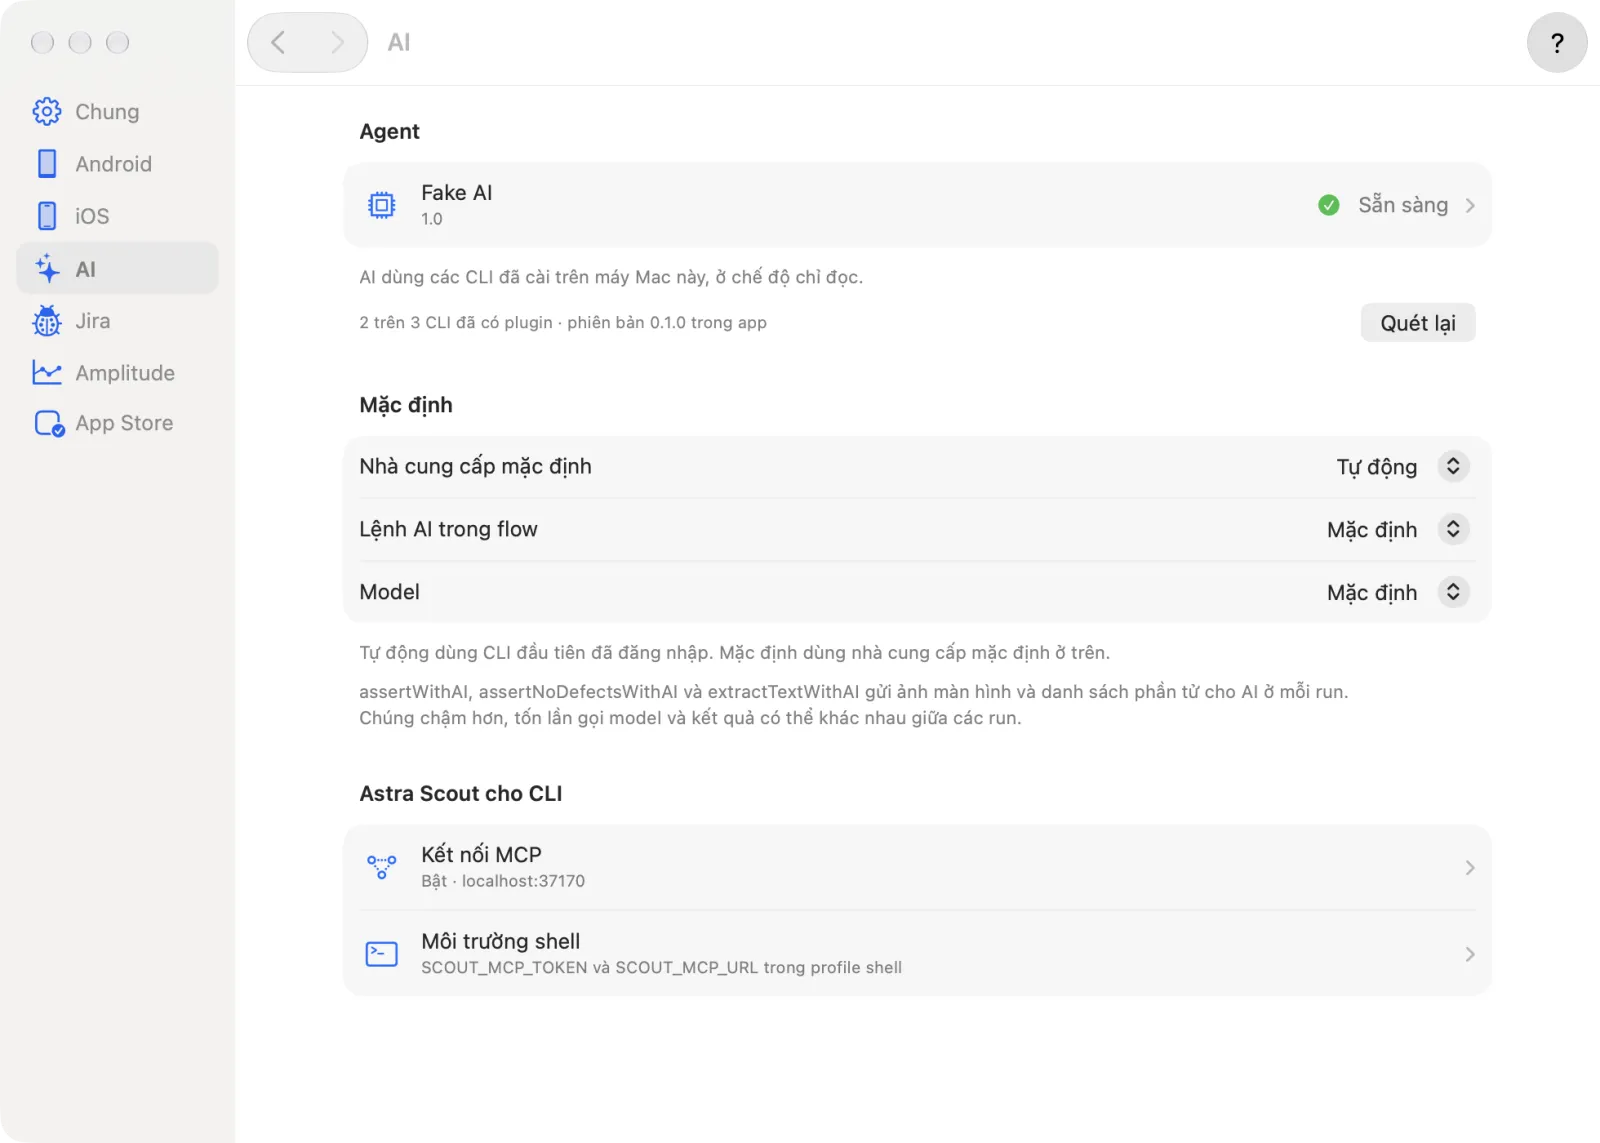This screenshot has height=1143, width=1600.
Task: Click the iOS device icon in sidebar
Action: coord(47,216)
